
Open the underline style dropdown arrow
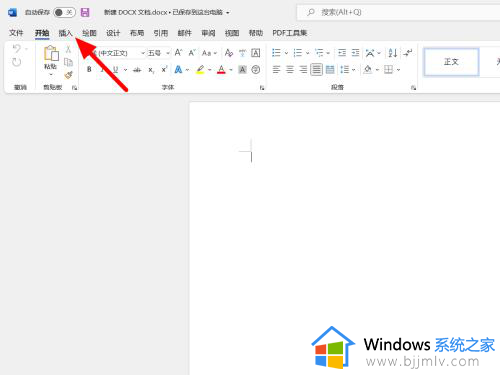pyautogui.click(x=125, y=70)
